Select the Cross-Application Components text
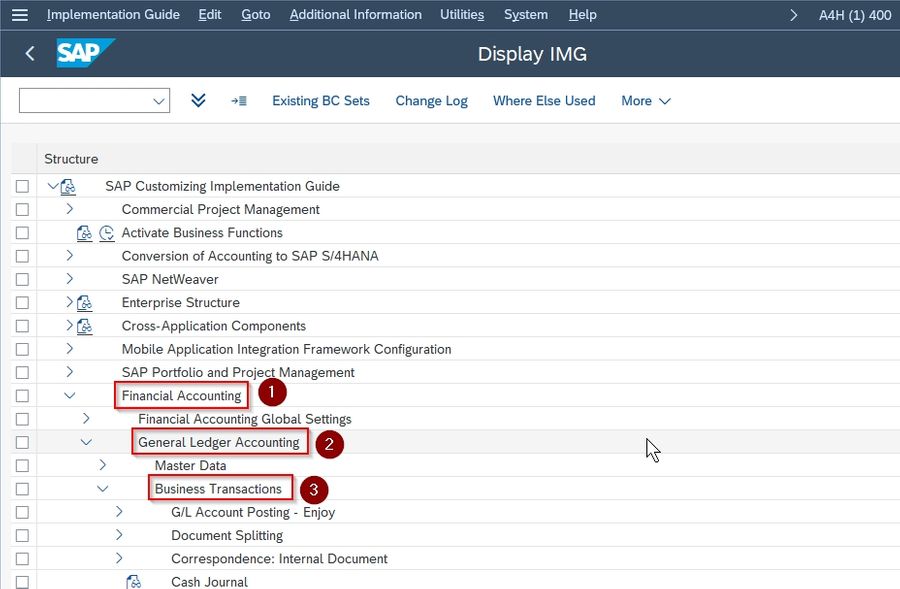Screen dimensions: 900x589 tap(214, 326)
